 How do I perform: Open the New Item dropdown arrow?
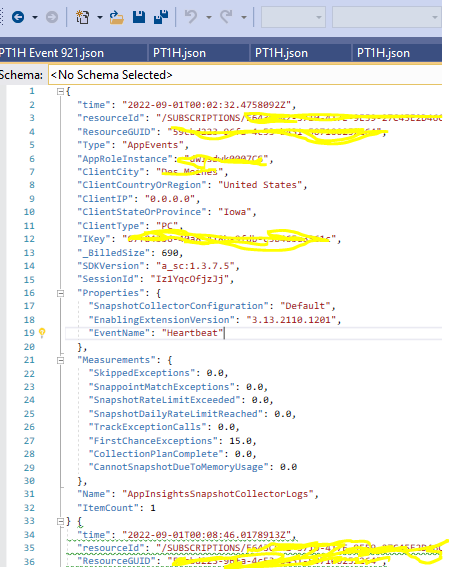(x=99, y=17)
